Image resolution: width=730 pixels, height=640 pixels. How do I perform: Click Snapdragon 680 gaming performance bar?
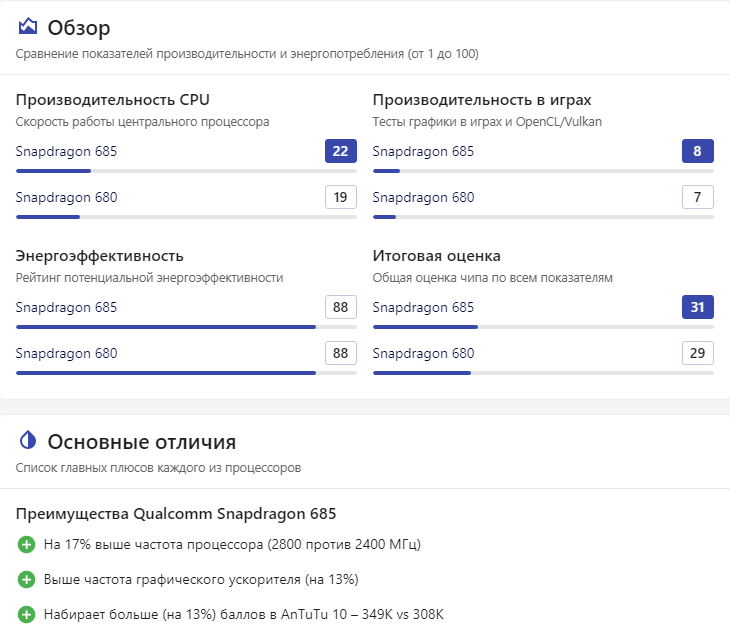[543, 217]
